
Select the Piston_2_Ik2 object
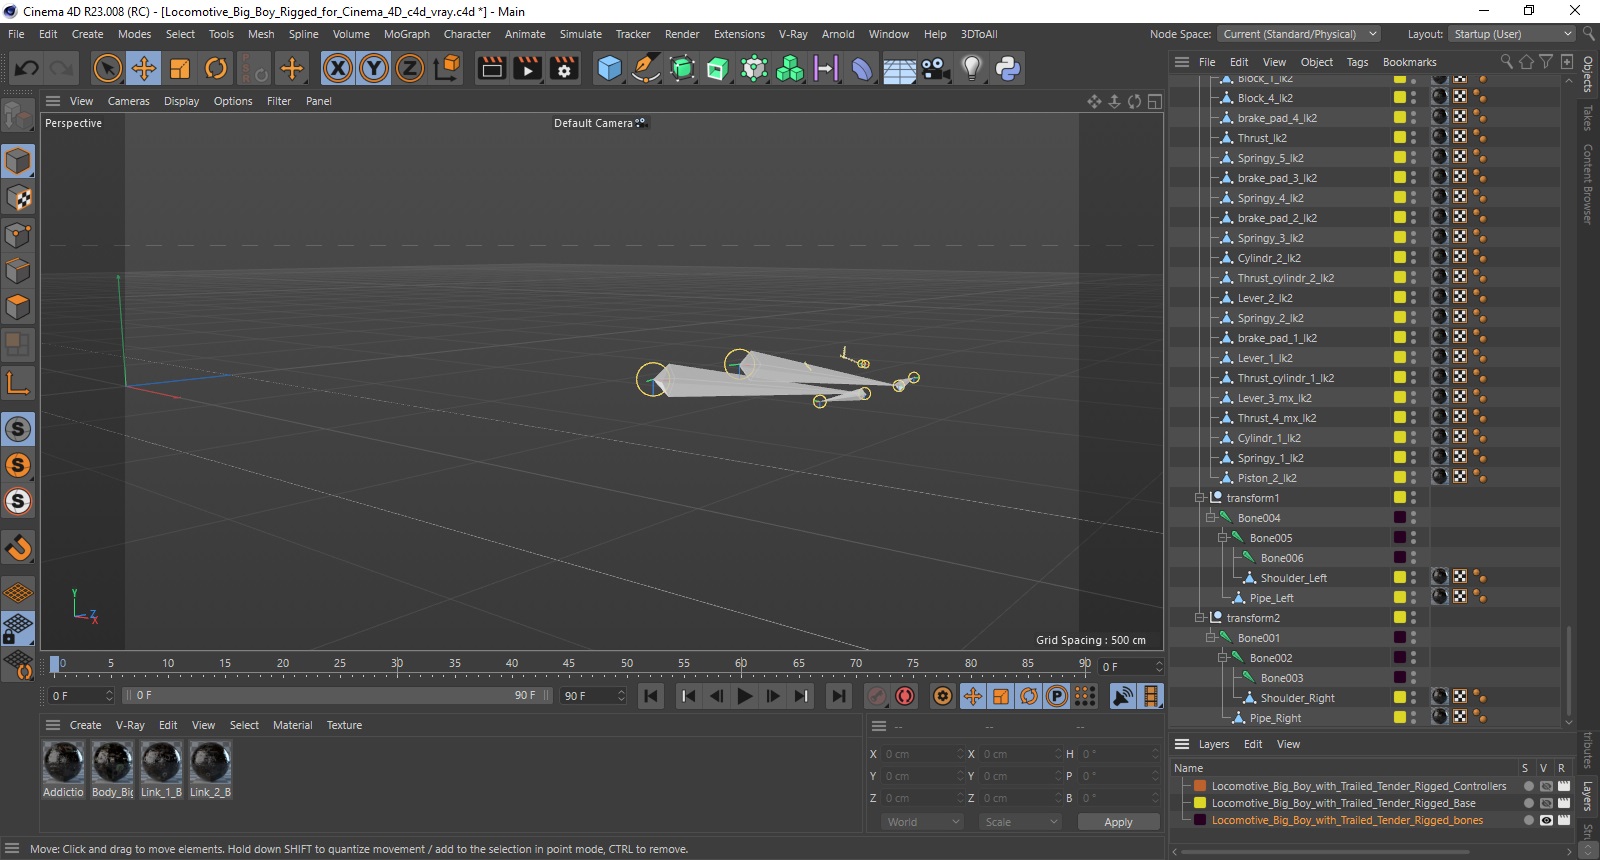(x=1266, y=478)
